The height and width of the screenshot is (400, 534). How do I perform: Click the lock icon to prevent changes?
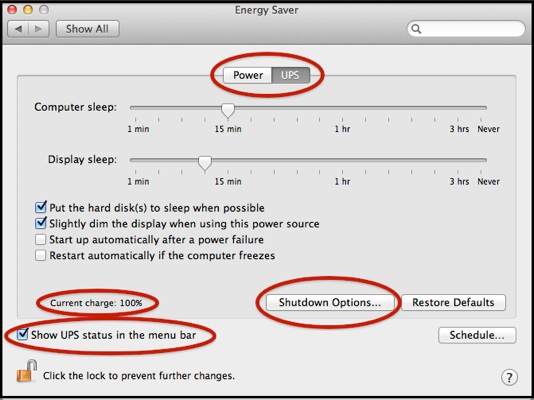click(x=27, y=371)
